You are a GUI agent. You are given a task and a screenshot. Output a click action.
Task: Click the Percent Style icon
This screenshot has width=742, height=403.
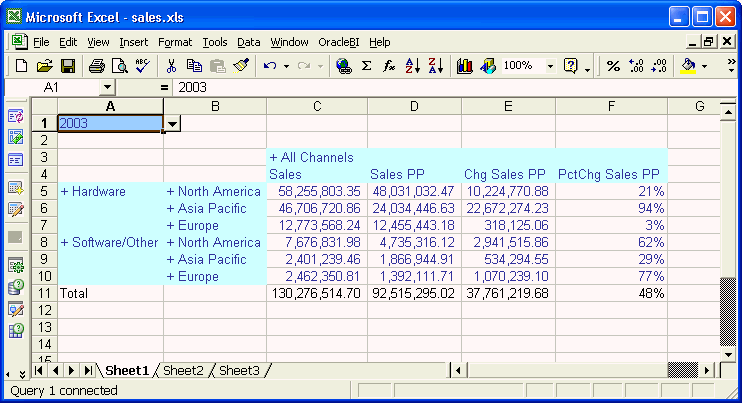pyautogui.click(x=613, y=66)
